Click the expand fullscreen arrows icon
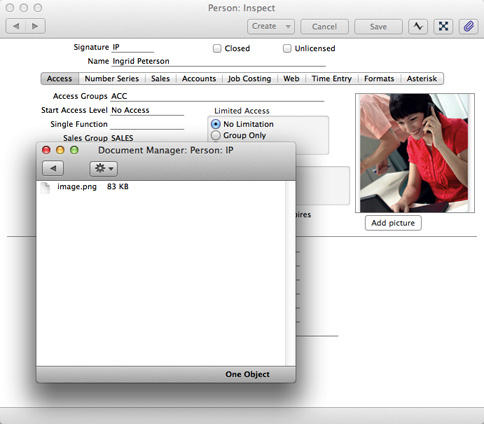This screenshot has width=484, height=424. point(443,26)
